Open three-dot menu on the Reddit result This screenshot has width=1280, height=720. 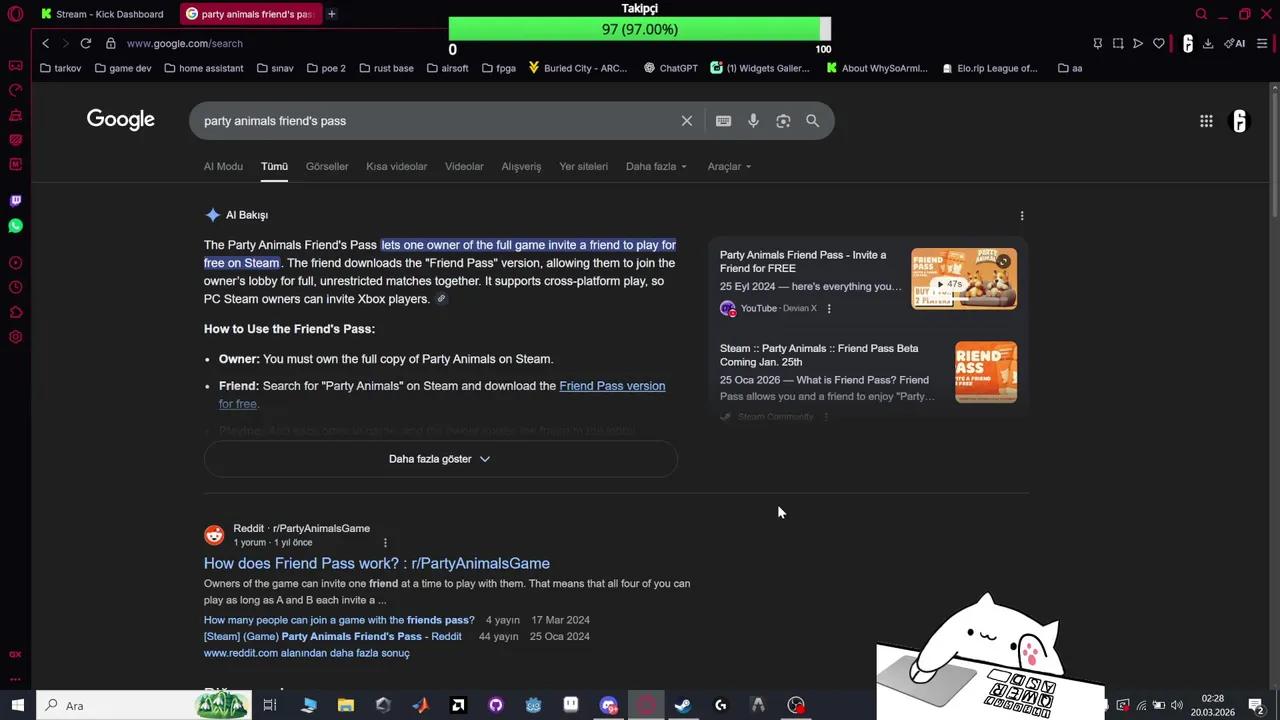tap(385, 543)
